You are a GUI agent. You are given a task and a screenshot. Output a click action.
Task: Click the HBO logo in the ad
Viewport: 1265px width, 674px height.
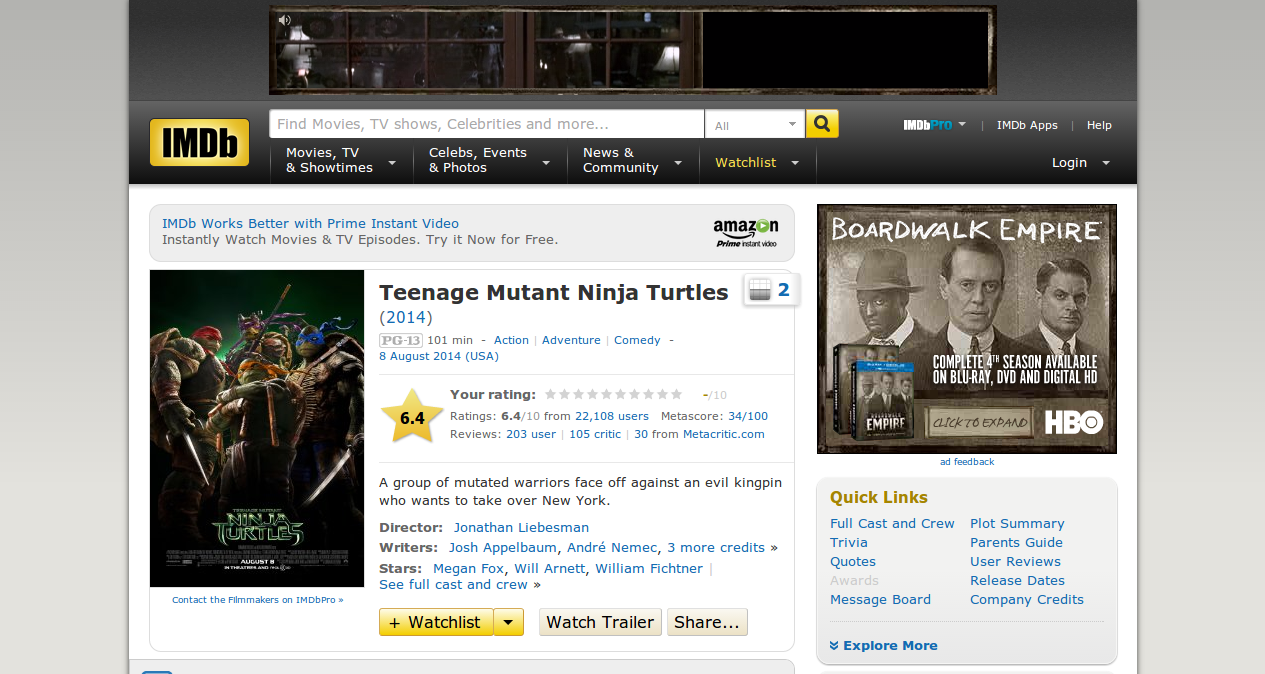click(x=1073, y=422)
